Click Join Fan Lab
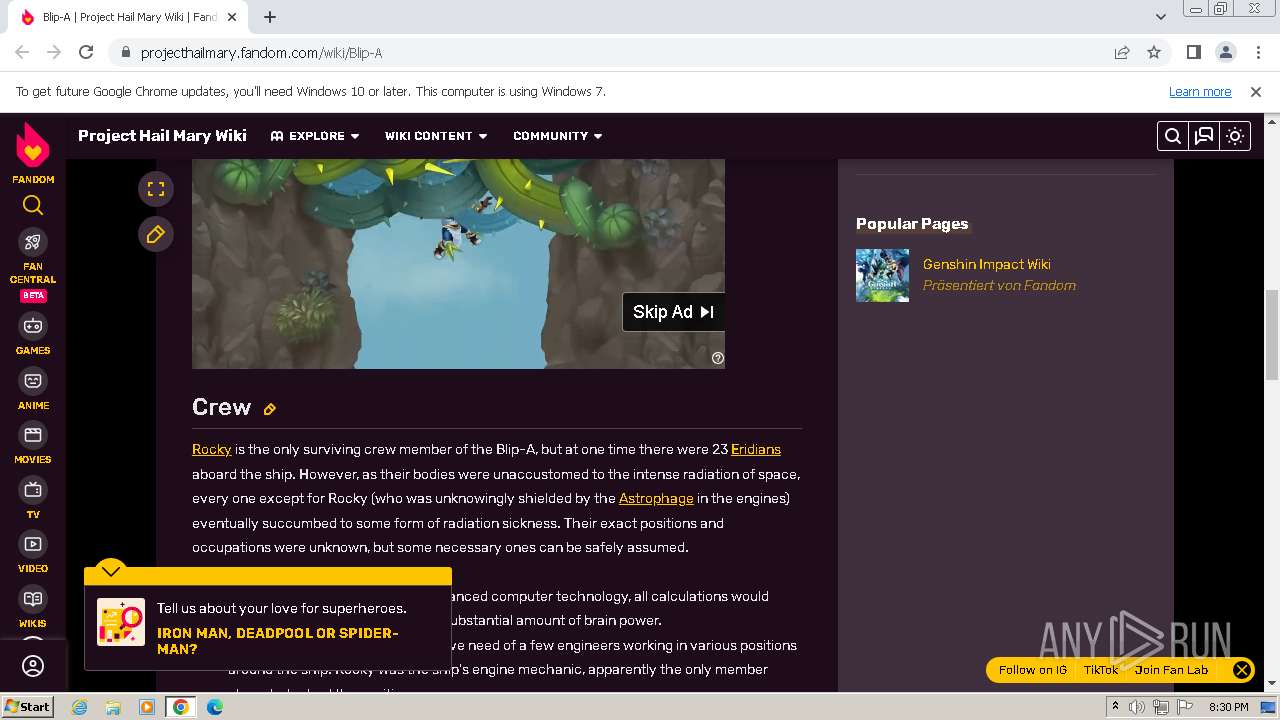The image size is (1280, 720). (x=1171, y=670)
